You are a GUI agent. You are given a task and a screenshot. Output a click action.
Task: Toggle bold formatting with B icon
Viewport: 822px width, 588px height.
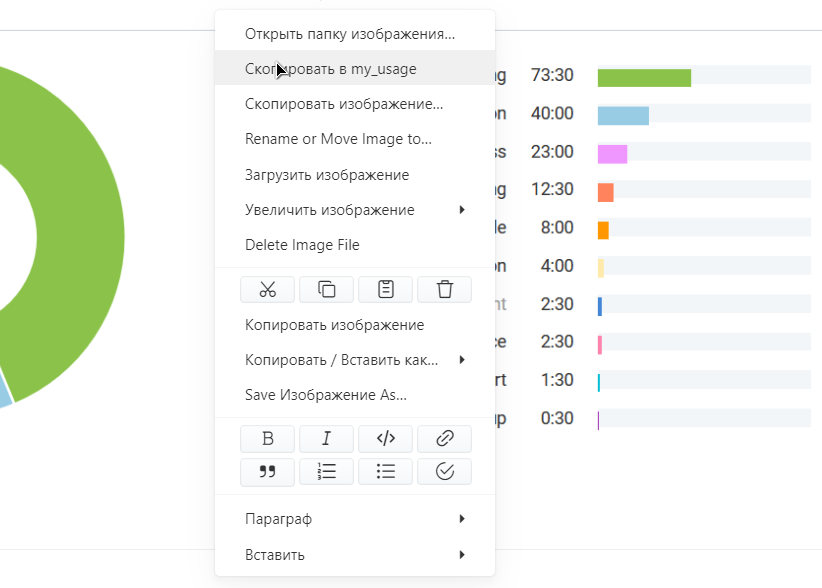[267, 439]
